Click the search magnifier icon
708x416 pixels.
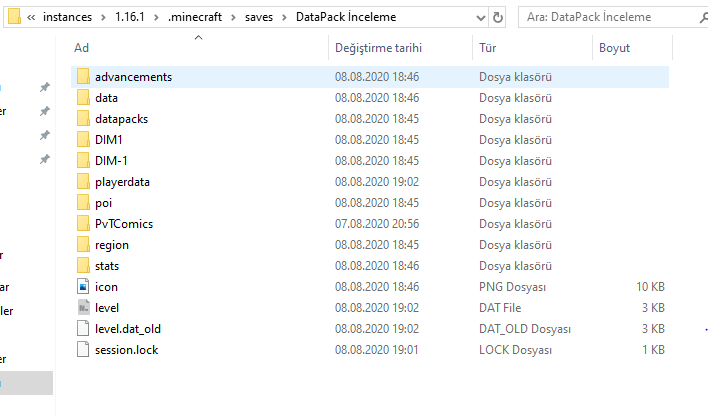703,18
